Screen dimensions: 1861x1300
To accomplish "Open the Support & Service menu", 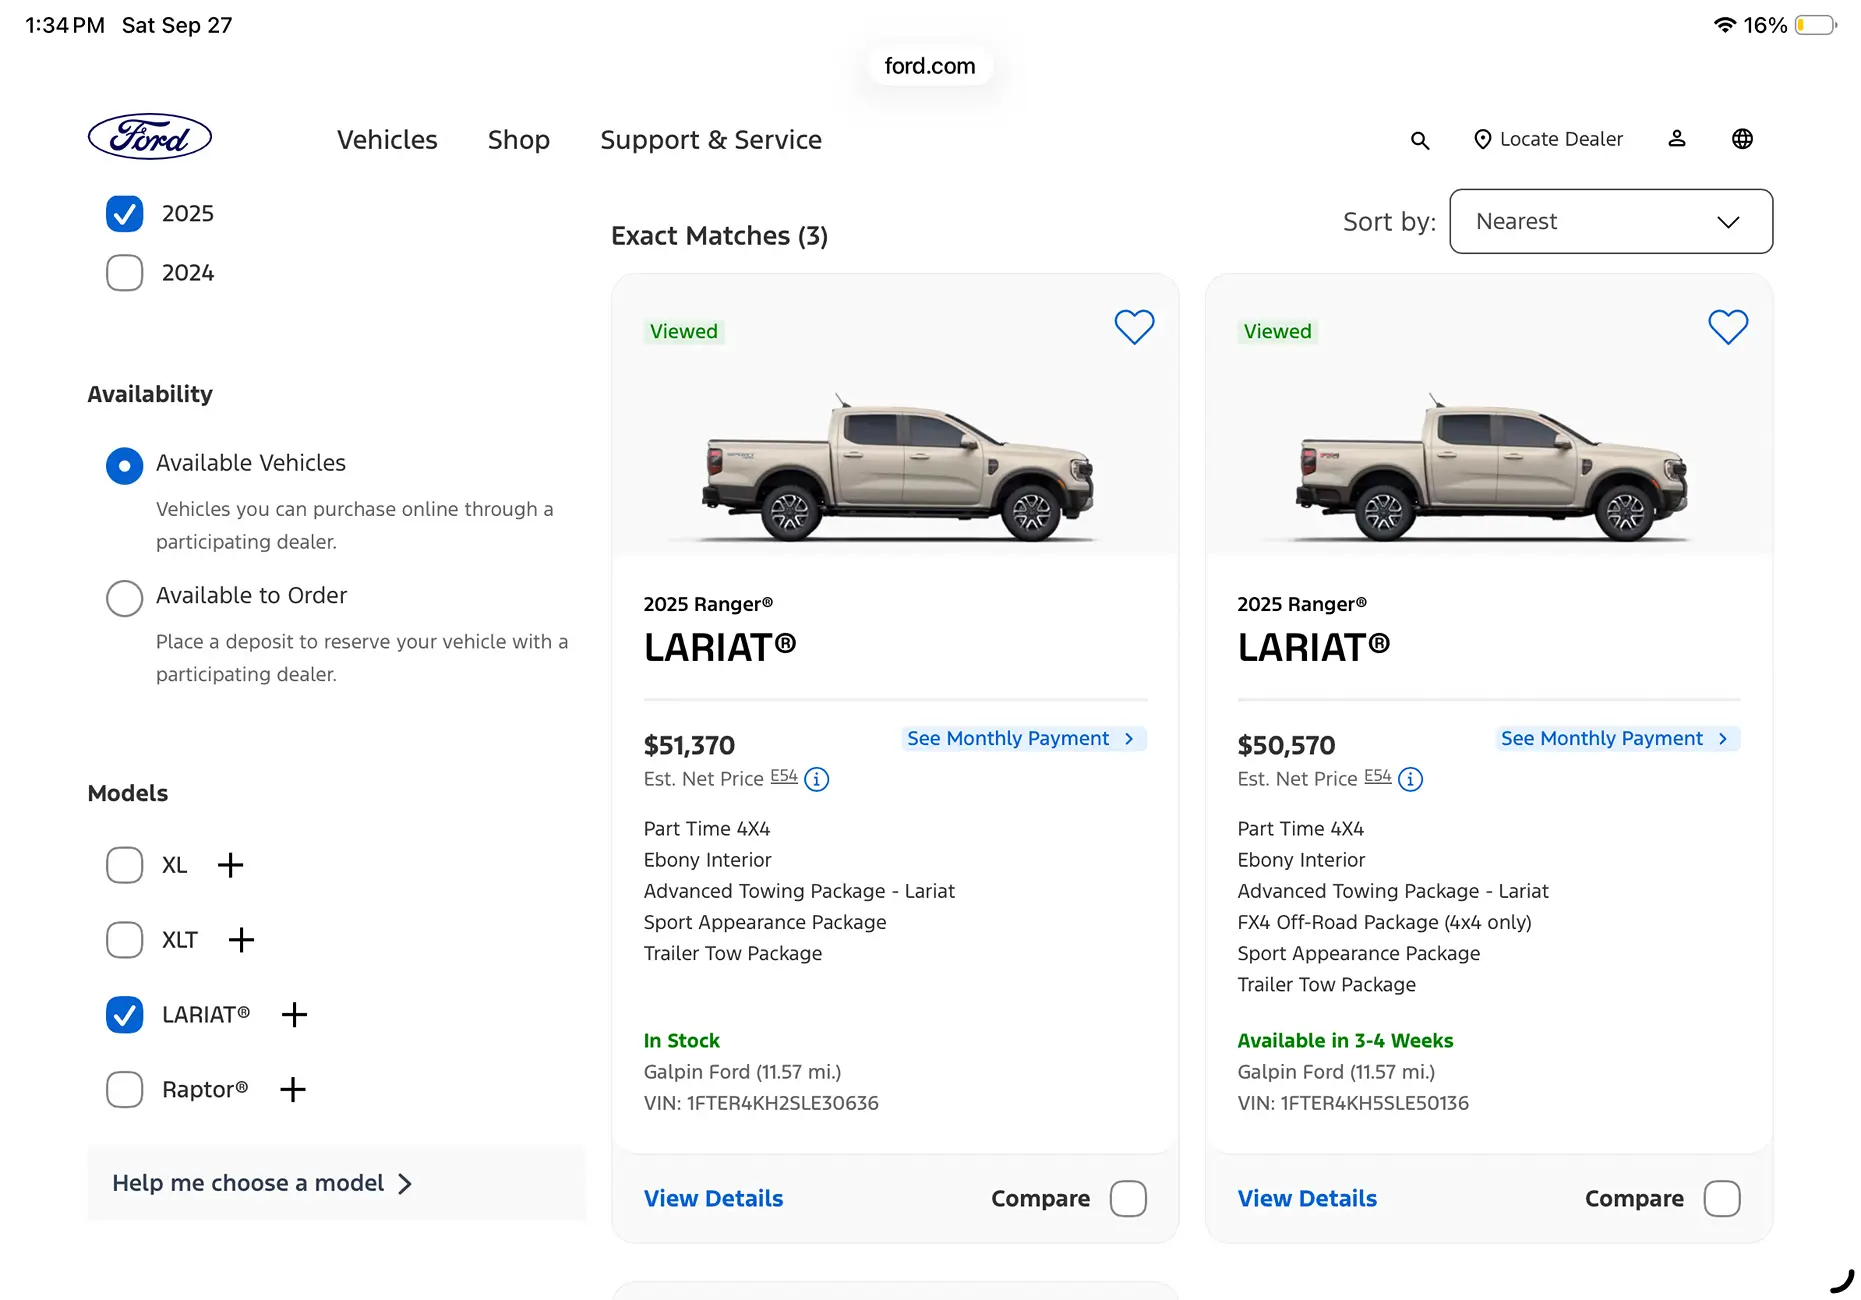I will click(711, 140).
